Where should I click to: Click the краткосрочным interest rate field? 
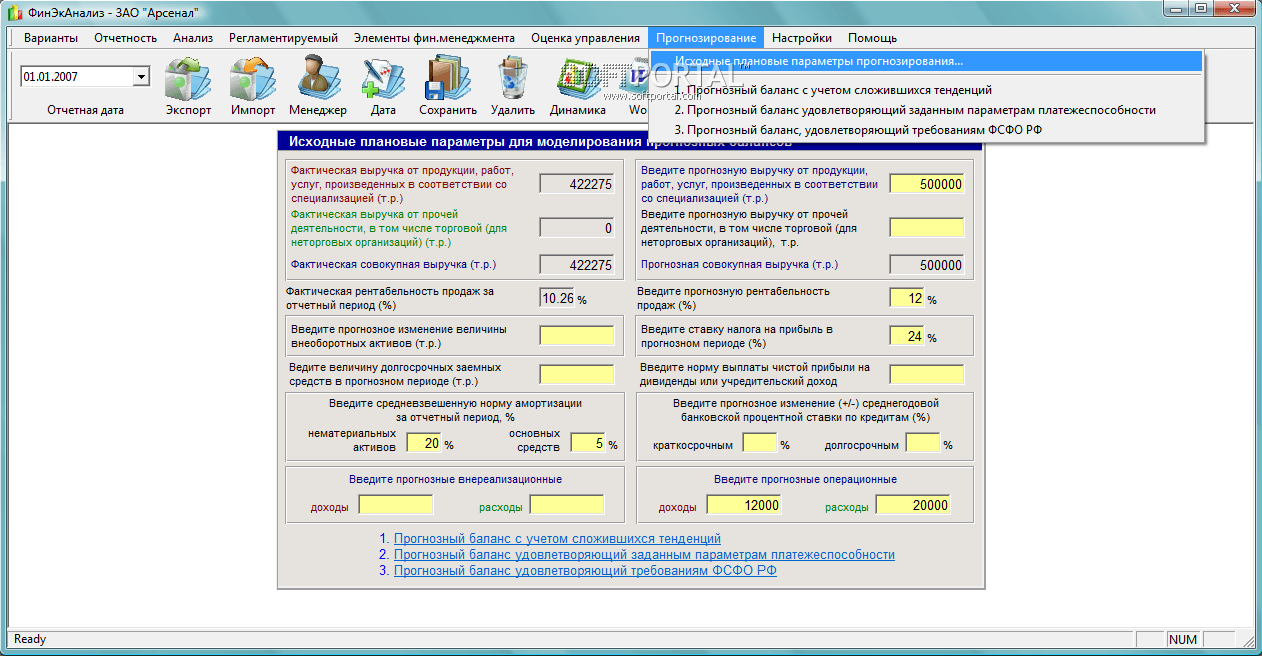point(760,442)
